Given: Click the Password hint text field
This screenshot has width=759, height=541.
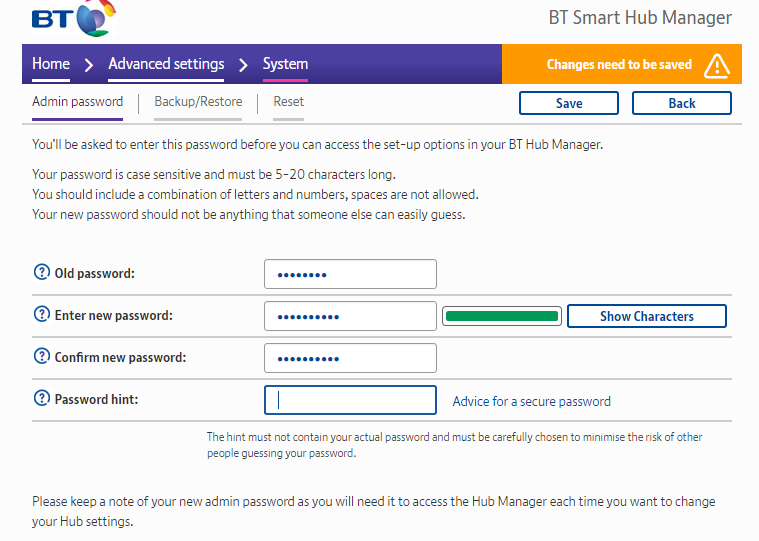Looking at the screenshot, I should (350, 400).
